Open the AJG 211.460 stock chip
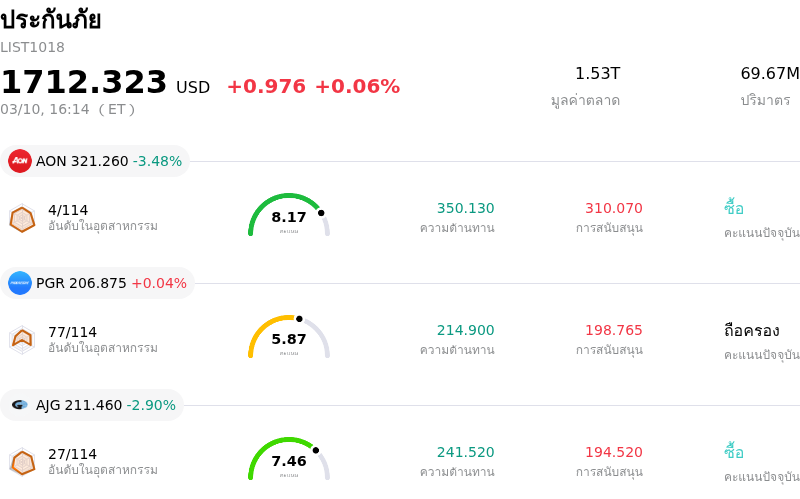Image resolution: width=800 pixels, height=499 pixels. coord(93,405)
